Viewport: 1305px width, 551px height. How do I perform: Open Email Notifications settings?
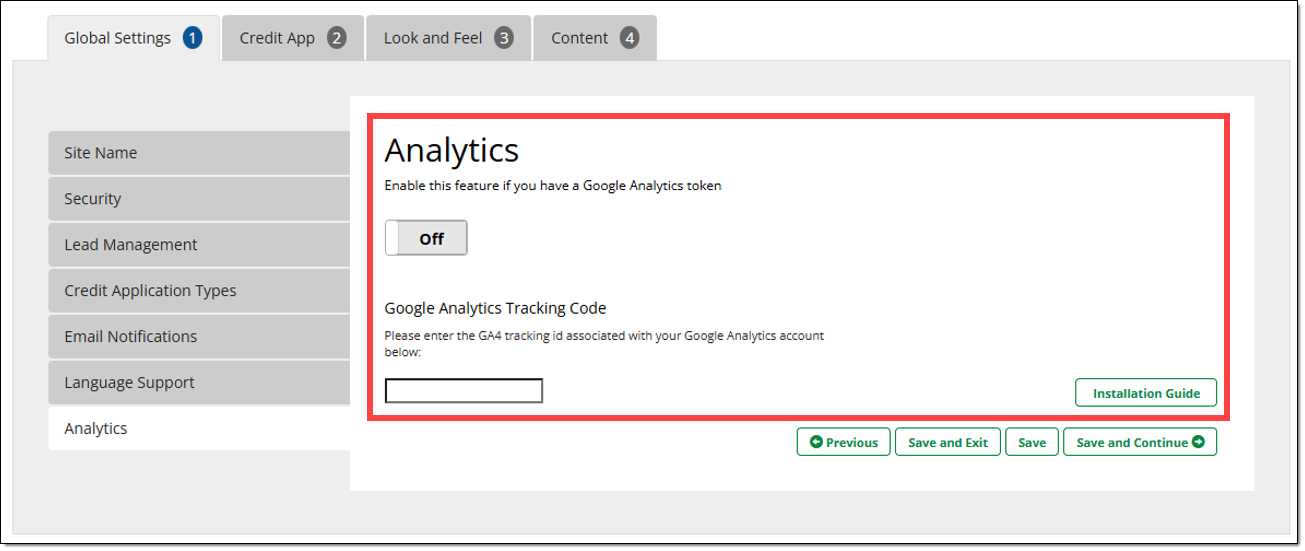tap(198, 337)
